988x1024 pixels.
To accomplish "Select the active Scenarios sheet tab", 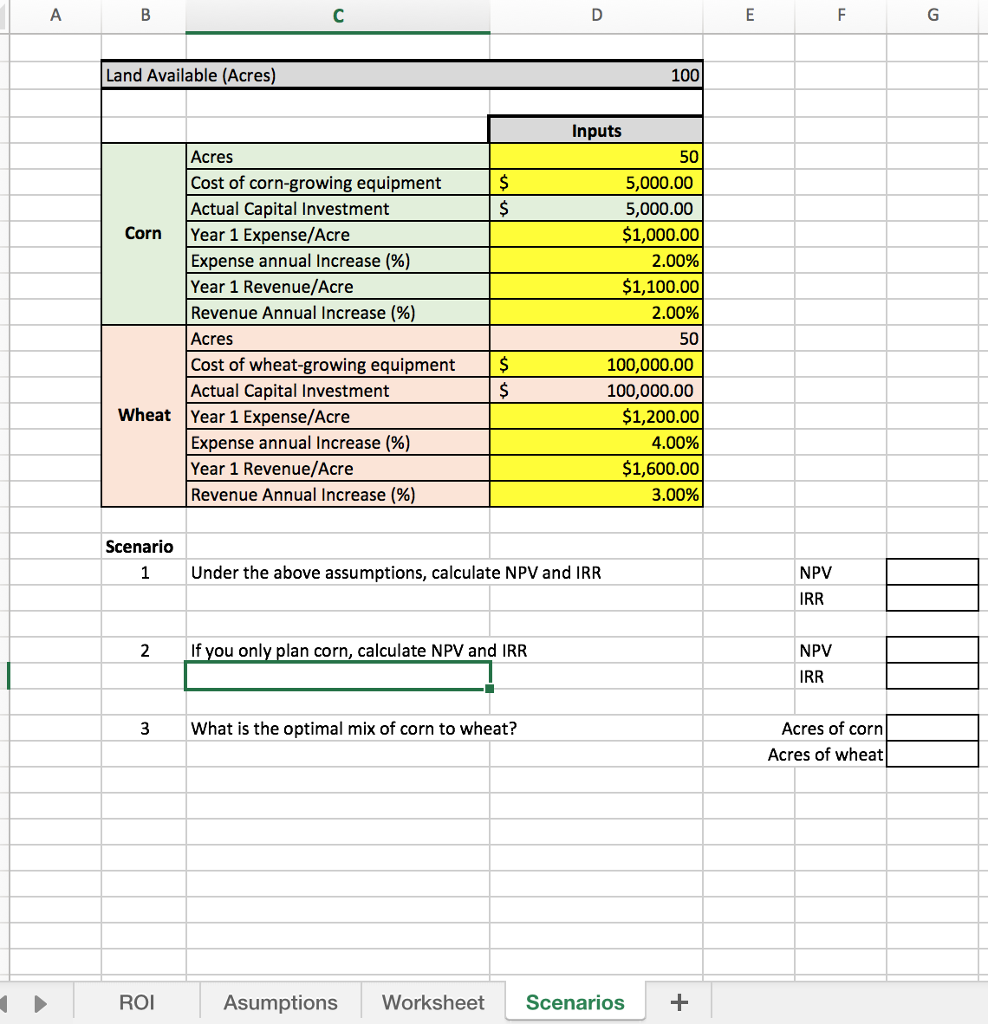I will pyautogui.click(x=574, y=1001).
